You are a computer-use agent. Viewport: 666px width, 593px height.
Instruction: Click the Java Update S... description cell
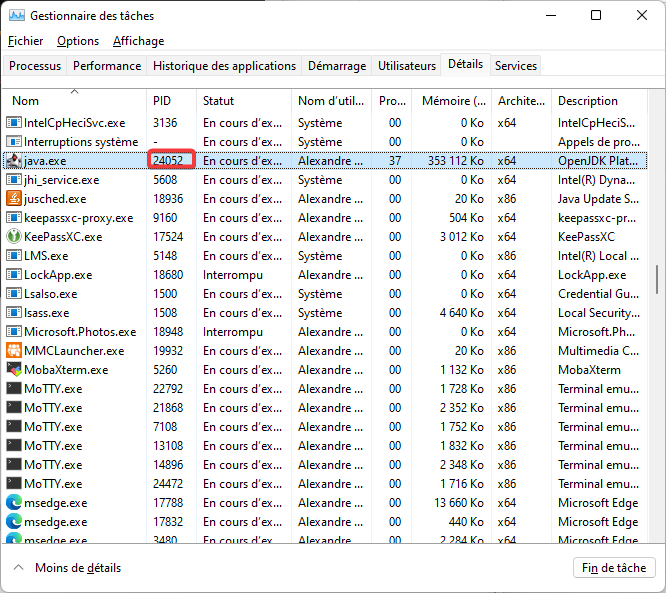point(598,198)
